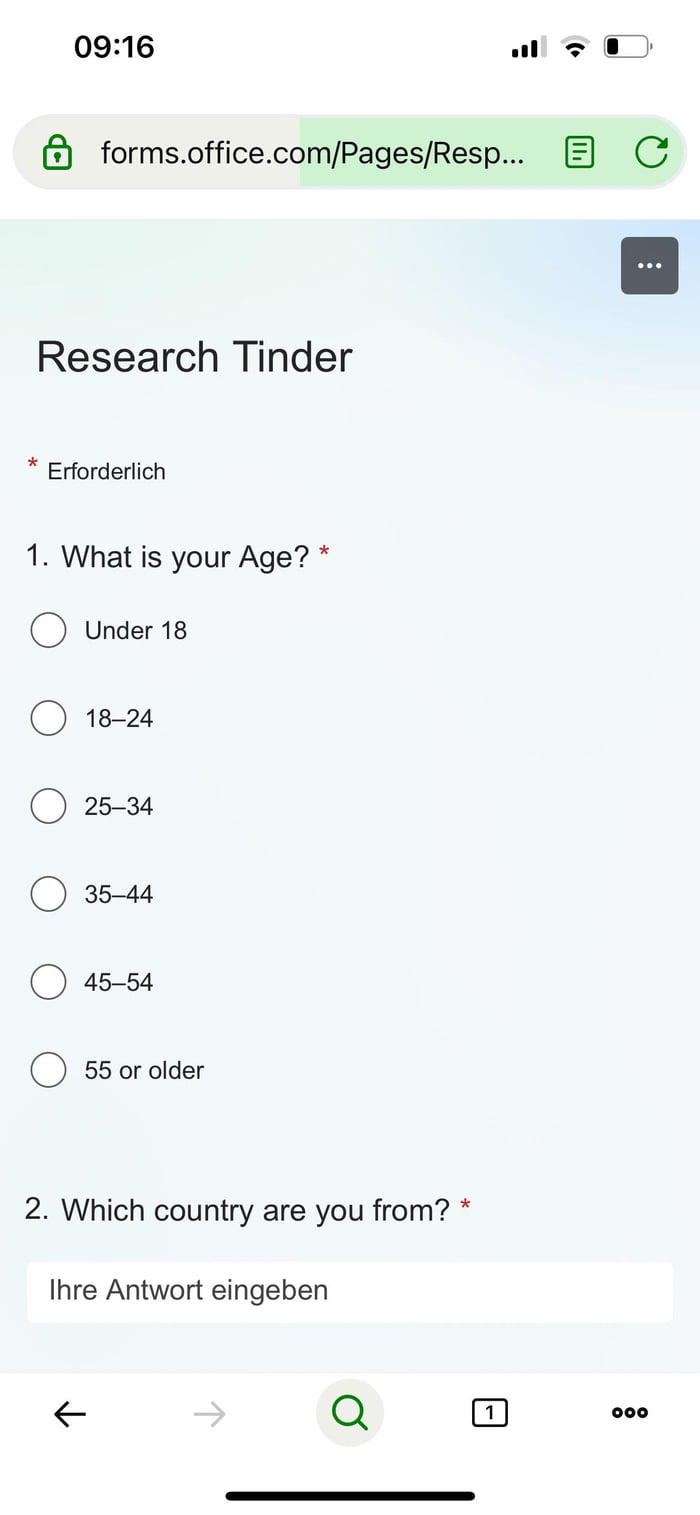This screenshot has height=1515, width=700.
Task: Select the "Under 18" age option
Action: [48, 630]
